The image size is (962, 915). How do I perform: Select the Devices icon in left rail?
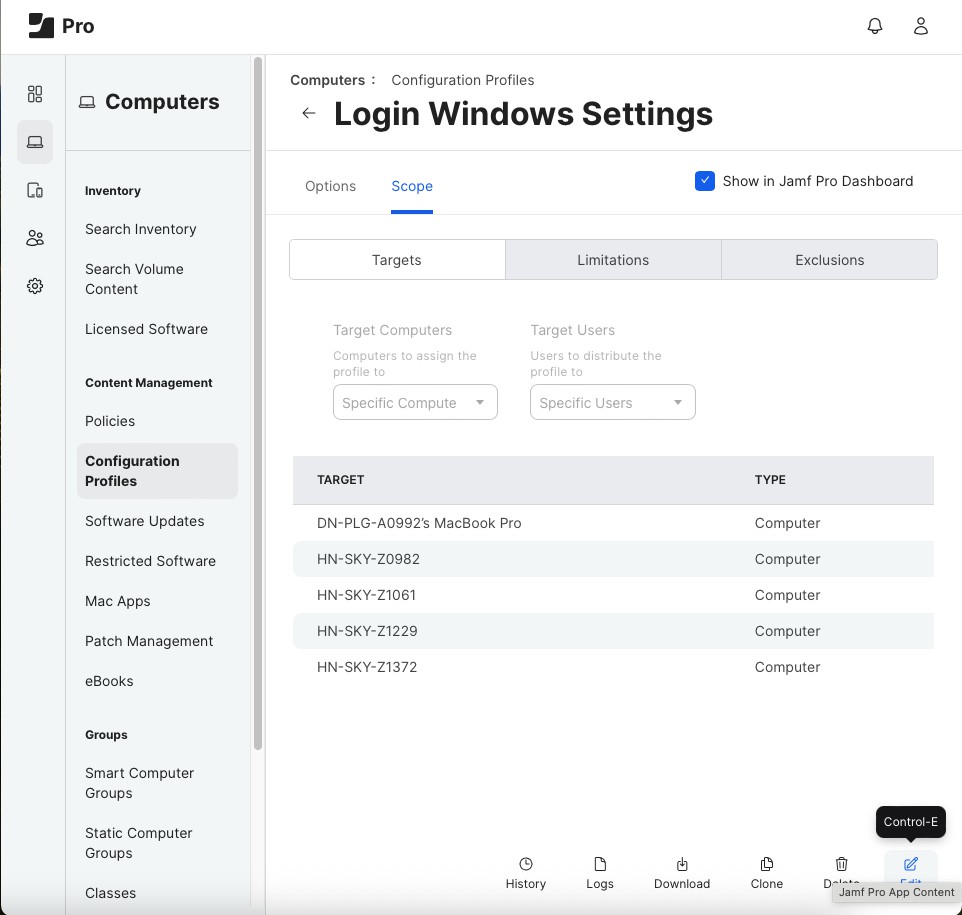pyautogui.click(x=35, y=190)
